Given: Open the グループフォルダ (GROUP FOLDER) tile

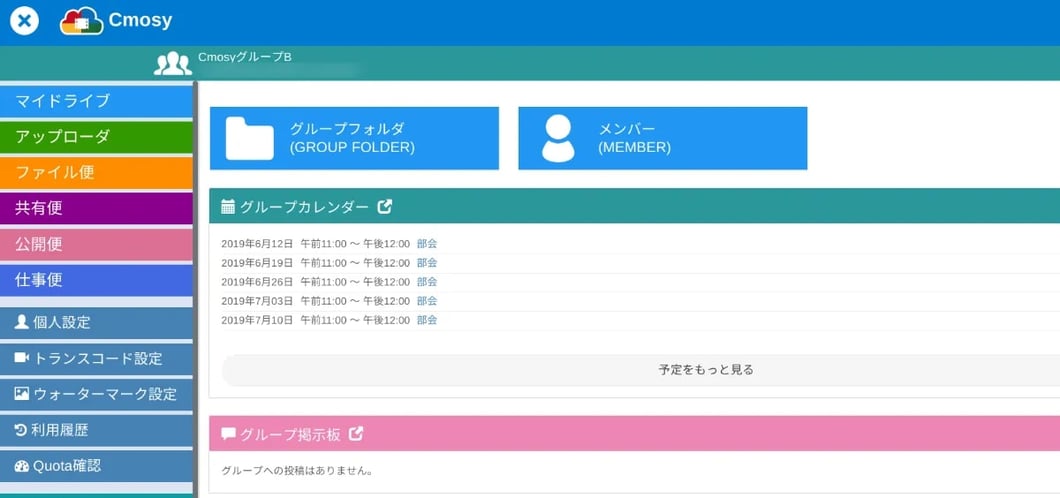Looking at the screenshot, I should [354, 138].
